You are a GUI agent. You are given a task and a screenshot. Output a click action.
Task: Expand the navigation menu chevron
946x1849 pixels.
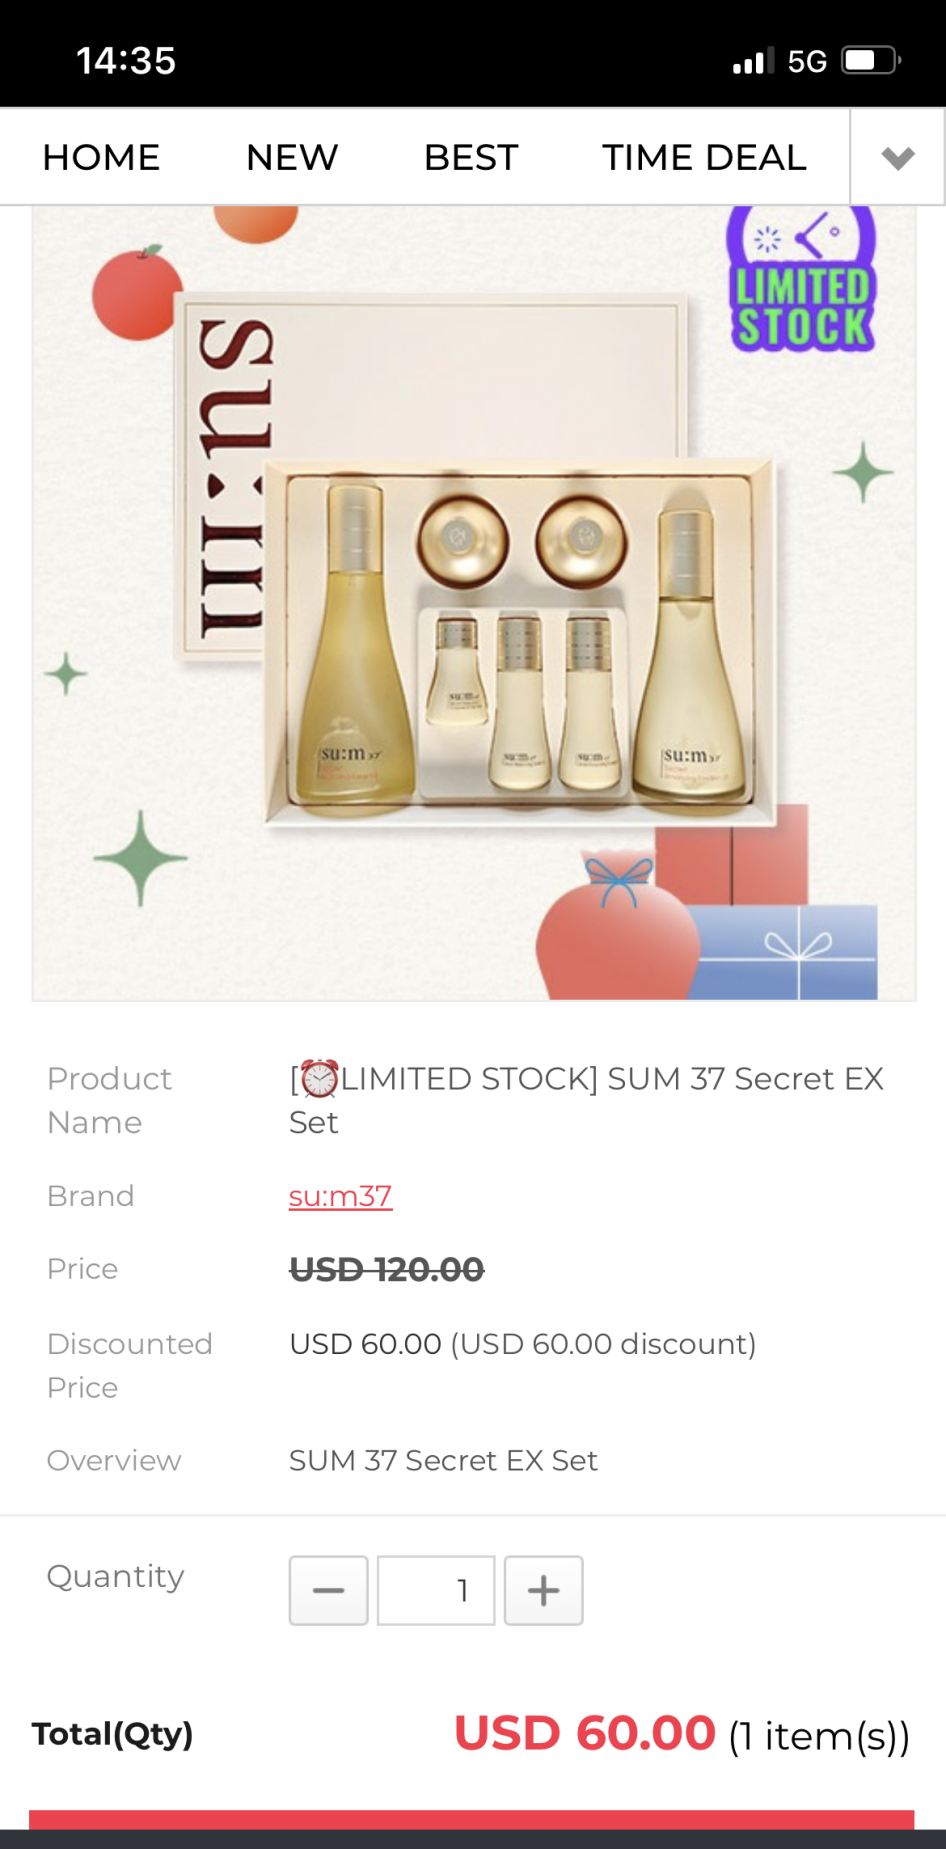(x=897, y=158)
